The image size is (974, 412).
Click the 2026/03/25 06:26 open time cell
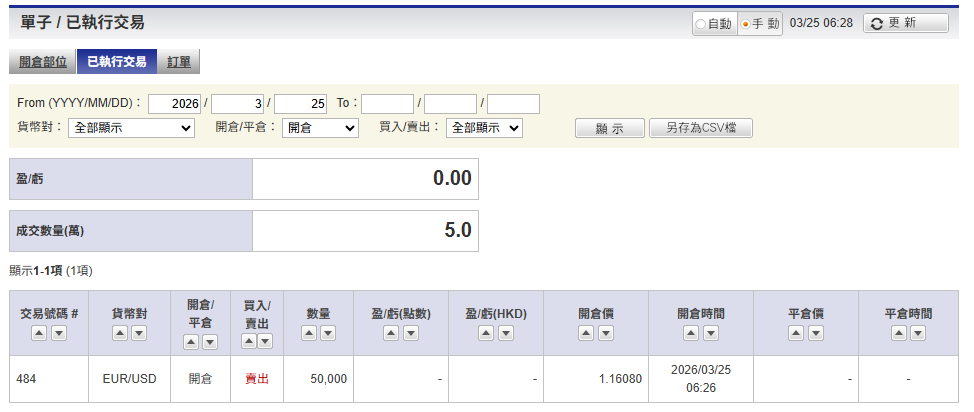[x=701, y=379]
